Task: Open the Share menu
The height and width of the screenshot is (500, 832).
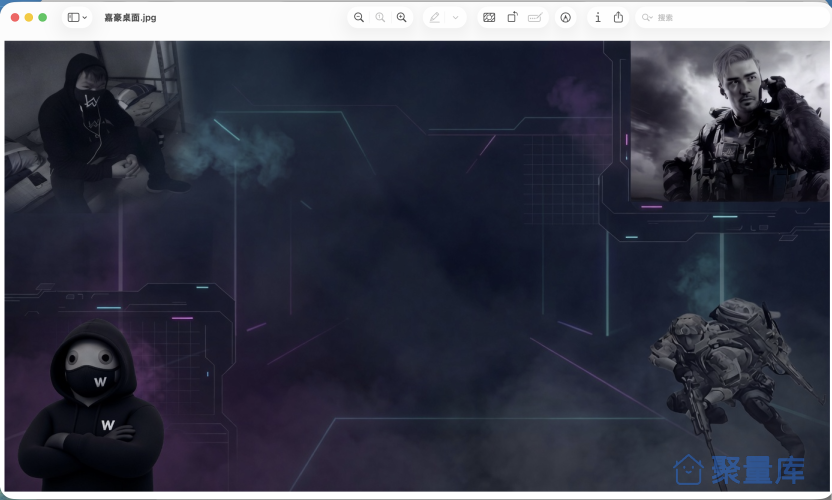Action: [x=618, y=18]
